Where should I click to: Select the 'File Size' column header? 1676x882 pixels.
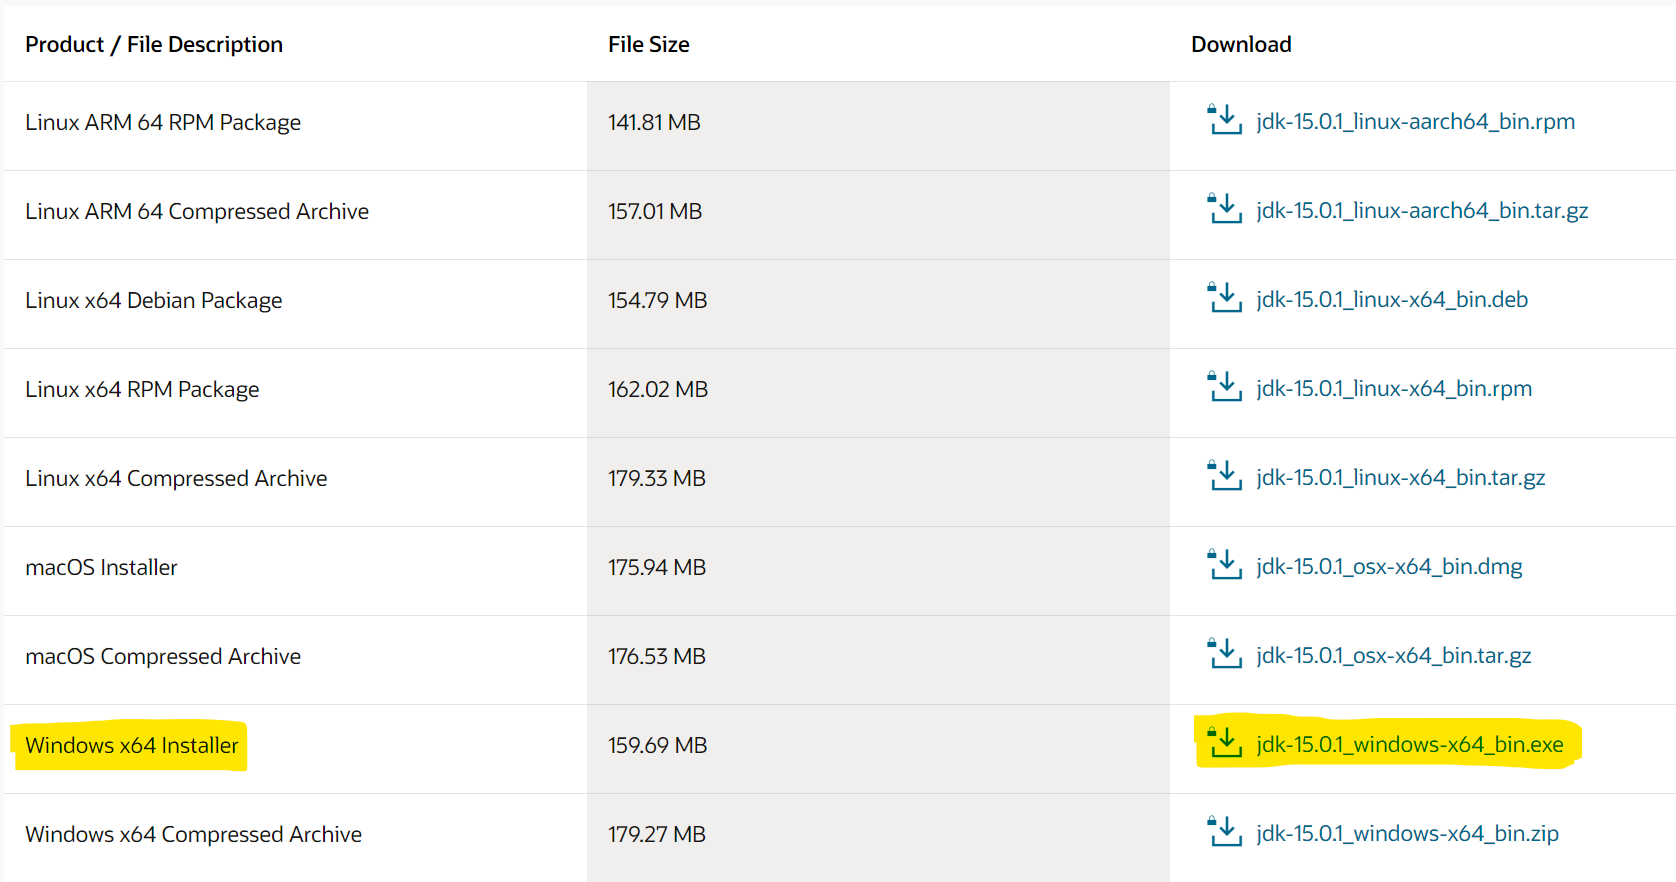649,45
